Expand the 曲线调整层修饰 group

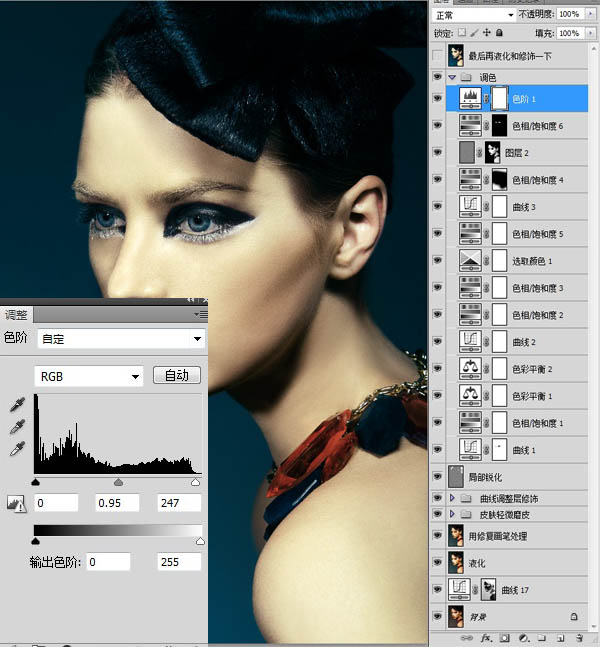pos(452,498)
